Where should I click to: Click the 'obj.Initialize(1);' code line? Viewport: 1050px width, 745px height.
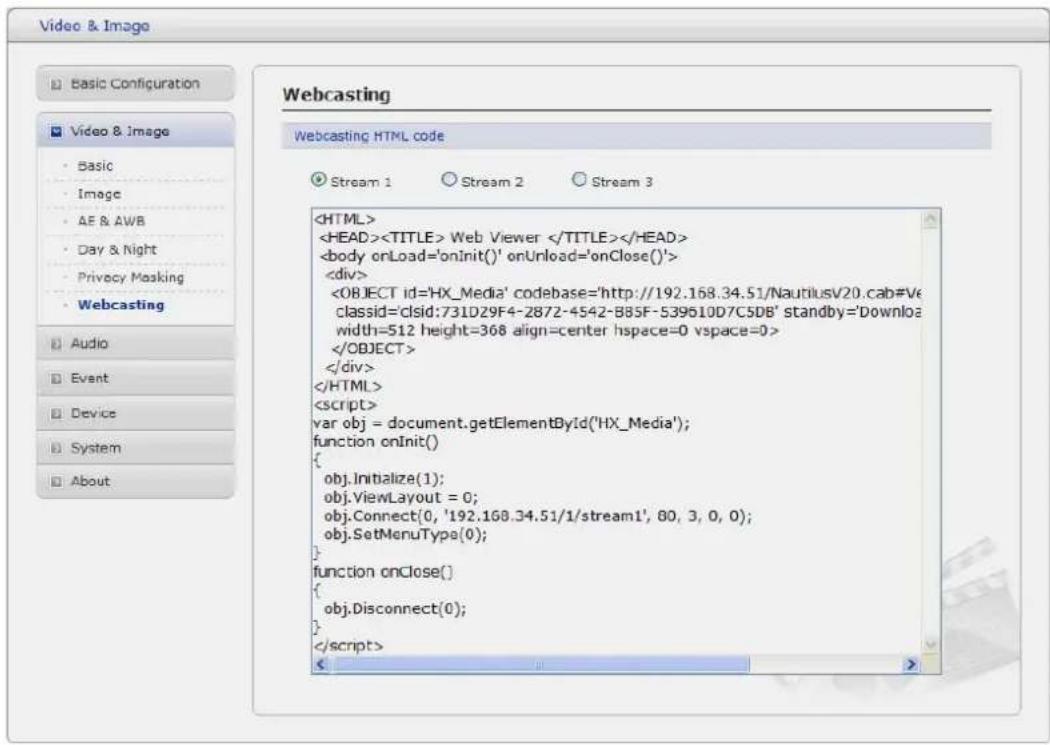(384, 479)
